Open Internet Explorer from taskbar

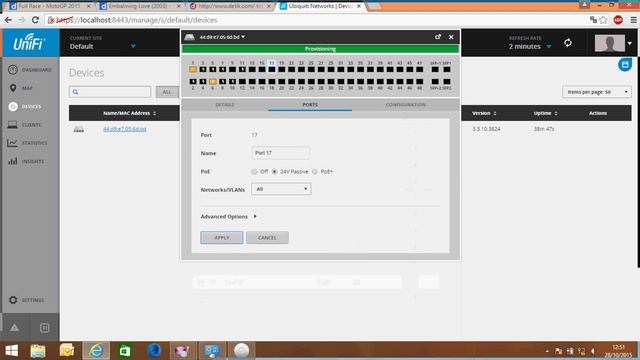click(x=96, y=351)
